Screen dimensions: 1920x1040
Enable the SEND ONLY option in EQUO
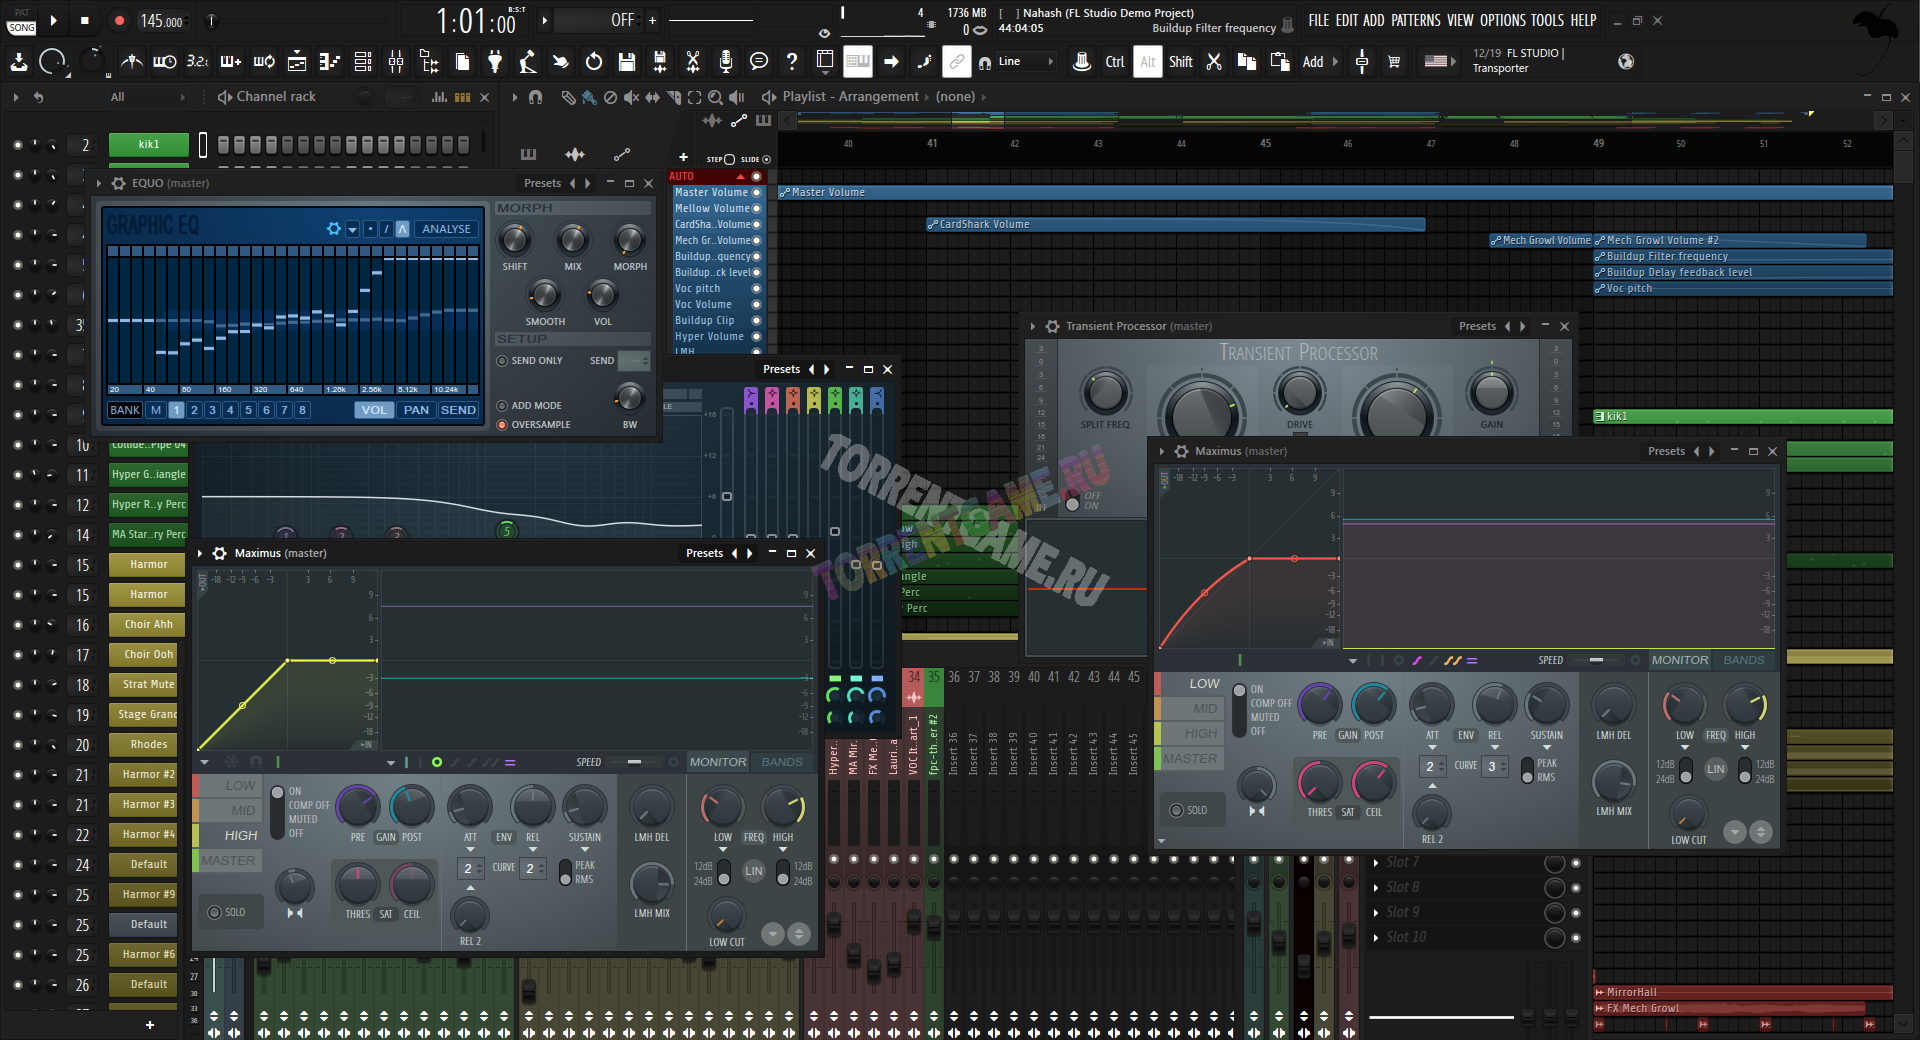[x=503, y=361]
